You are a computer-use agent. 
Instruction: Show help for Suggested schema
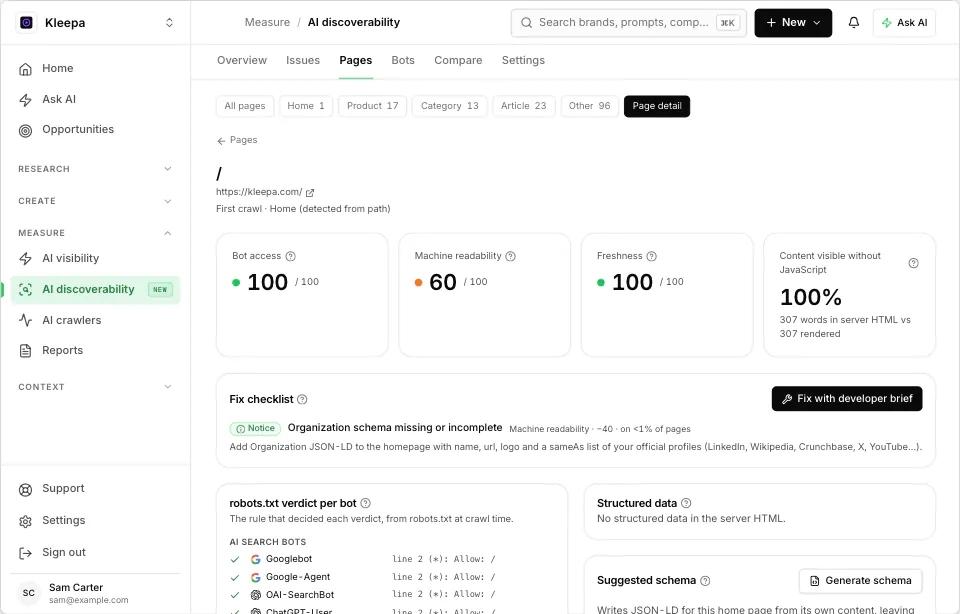coord(705,580)
